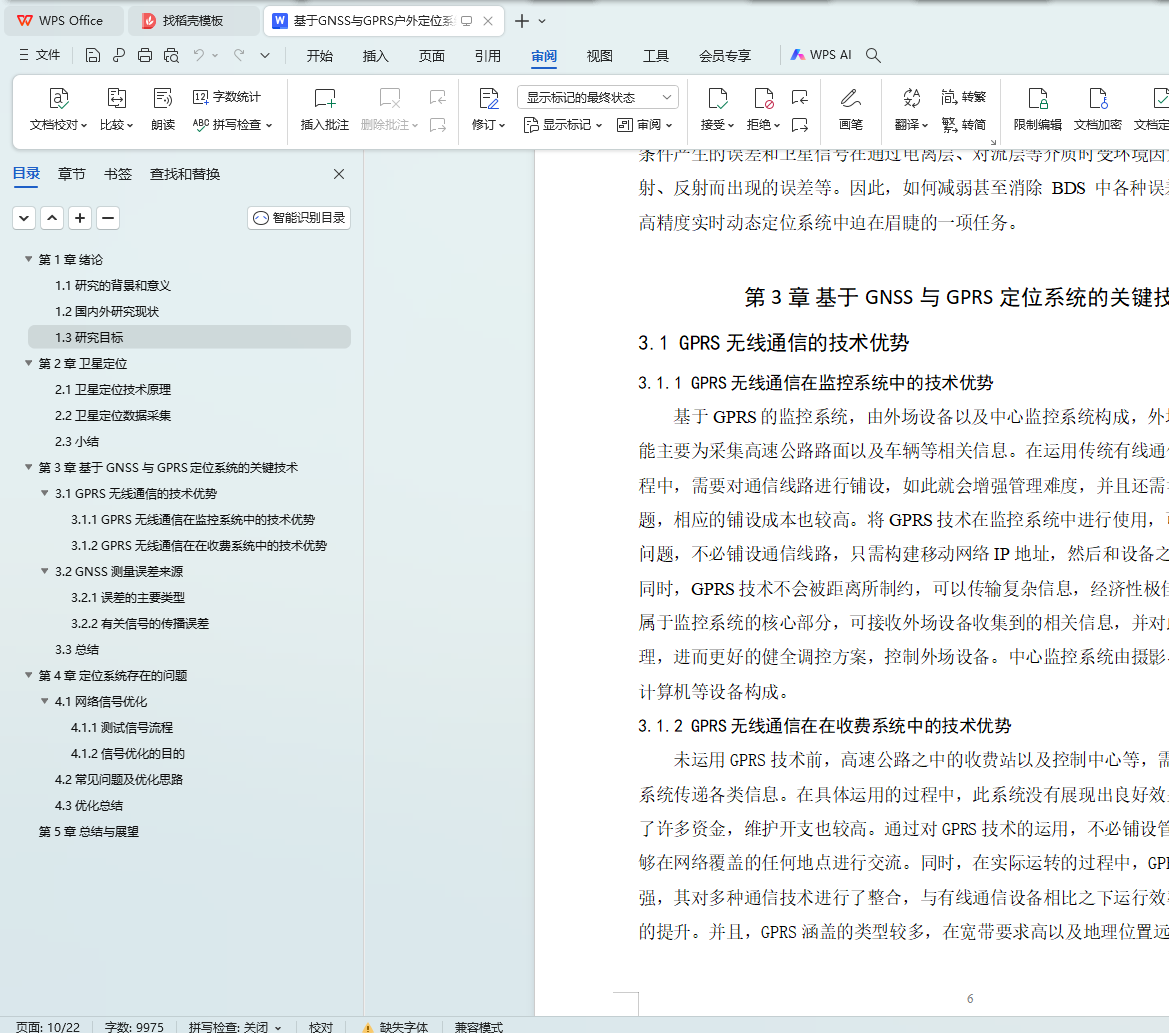
Task: Convert text with 转繁
Action: pyautogui.click(x=963, y=97)
